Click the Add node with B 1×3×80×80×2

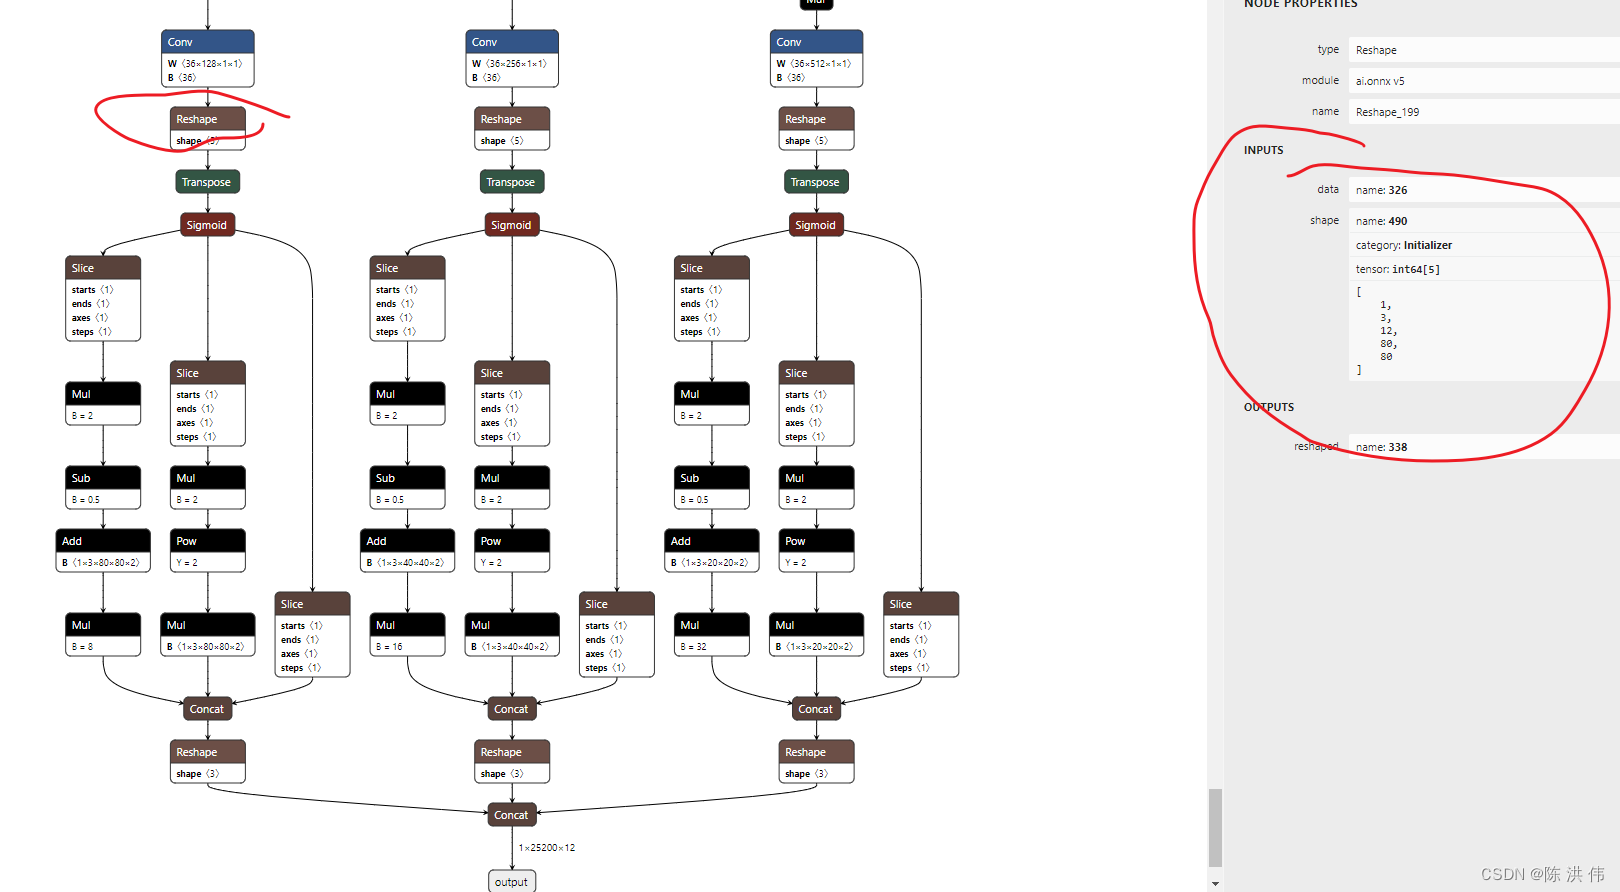click(103, 551)
